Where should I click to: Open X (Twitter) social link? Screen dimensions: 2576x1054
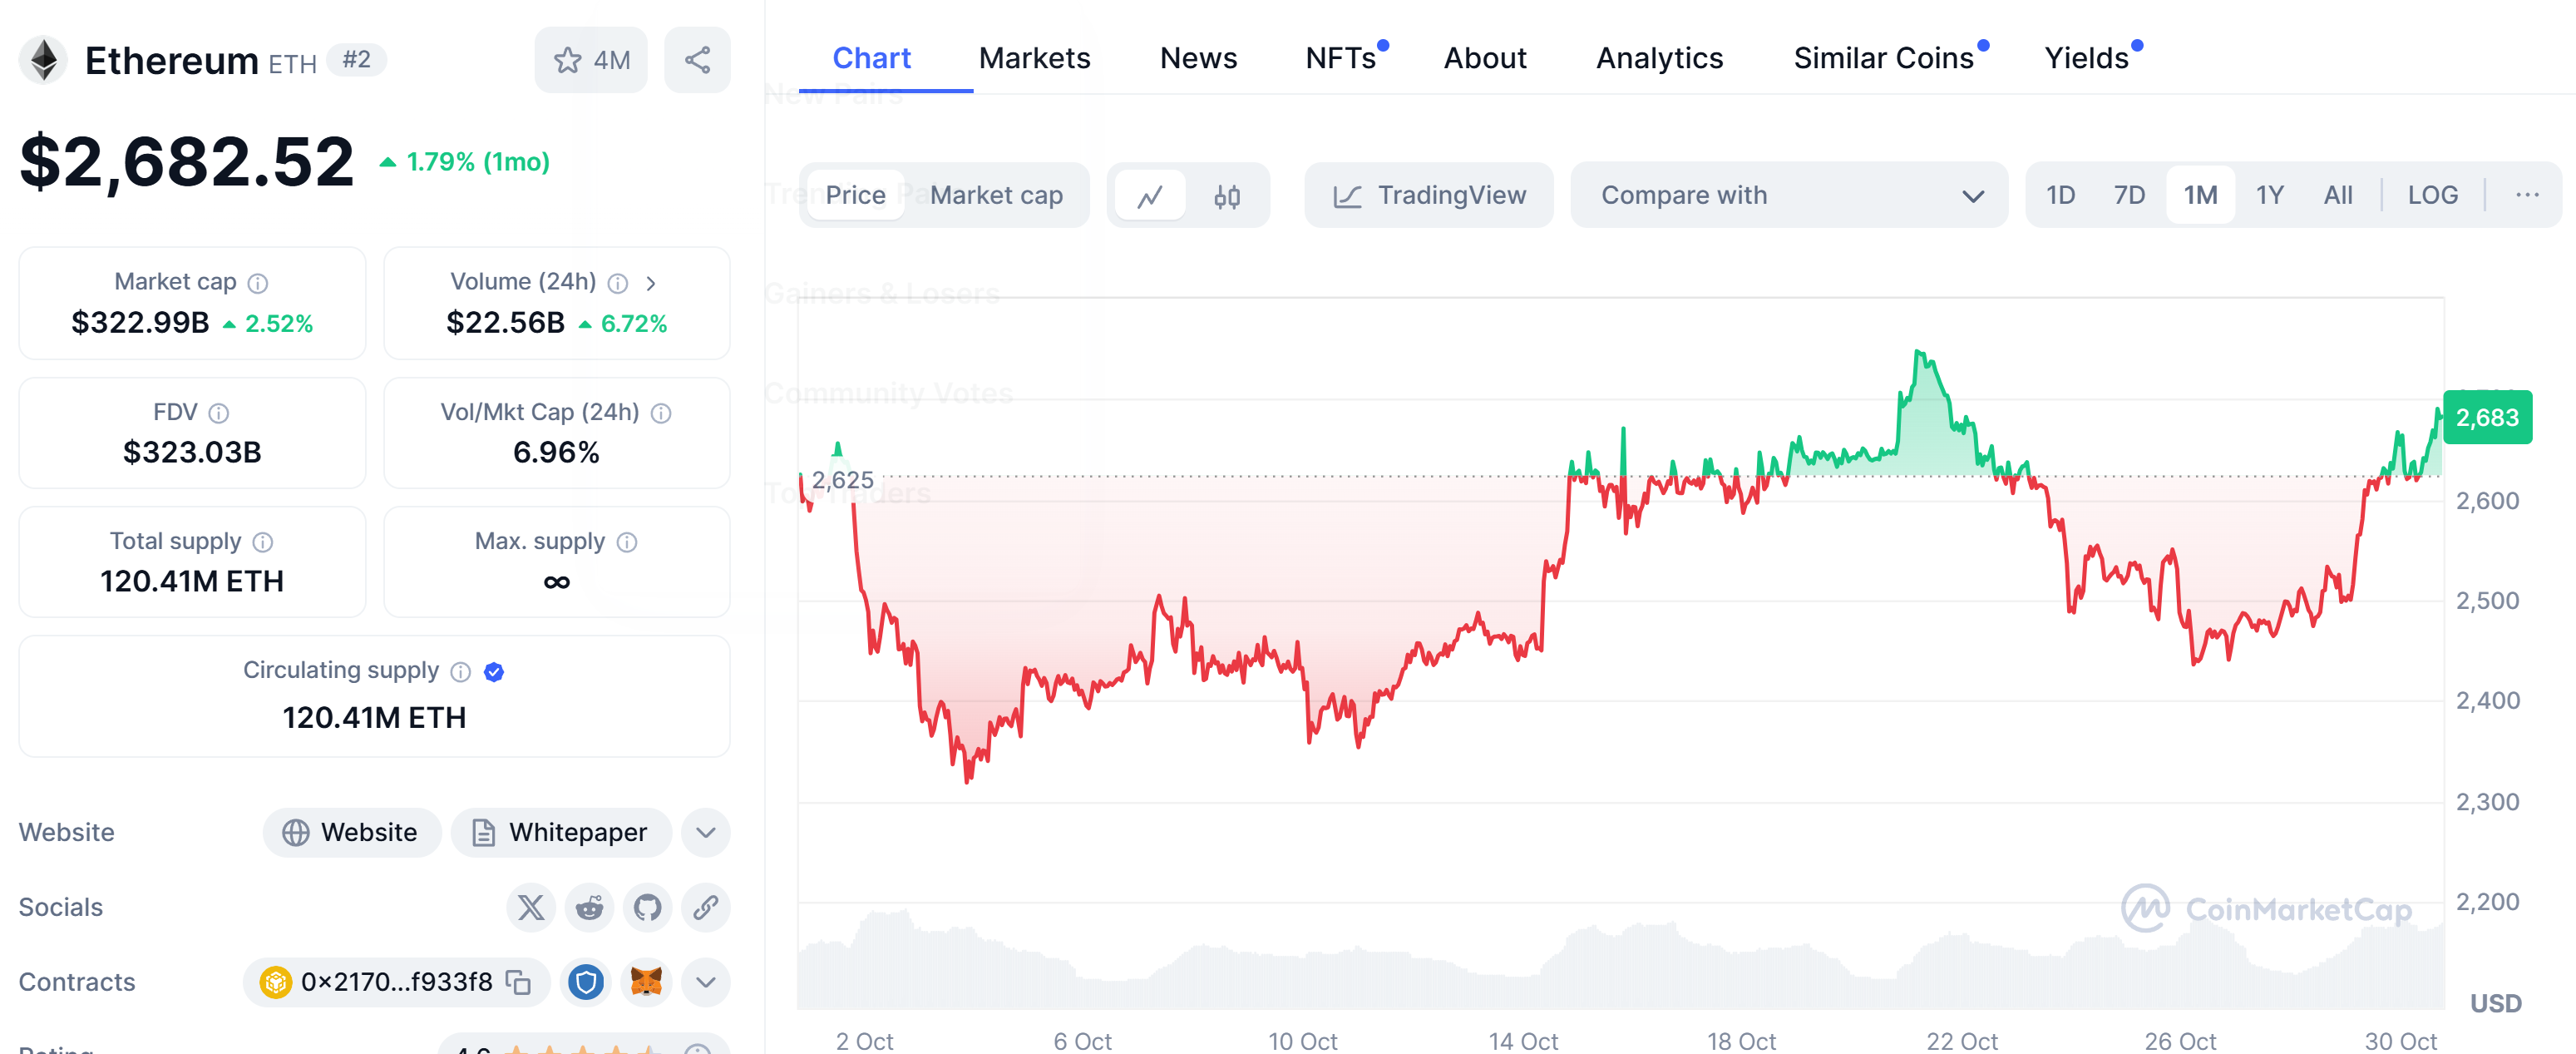point(531,907)
